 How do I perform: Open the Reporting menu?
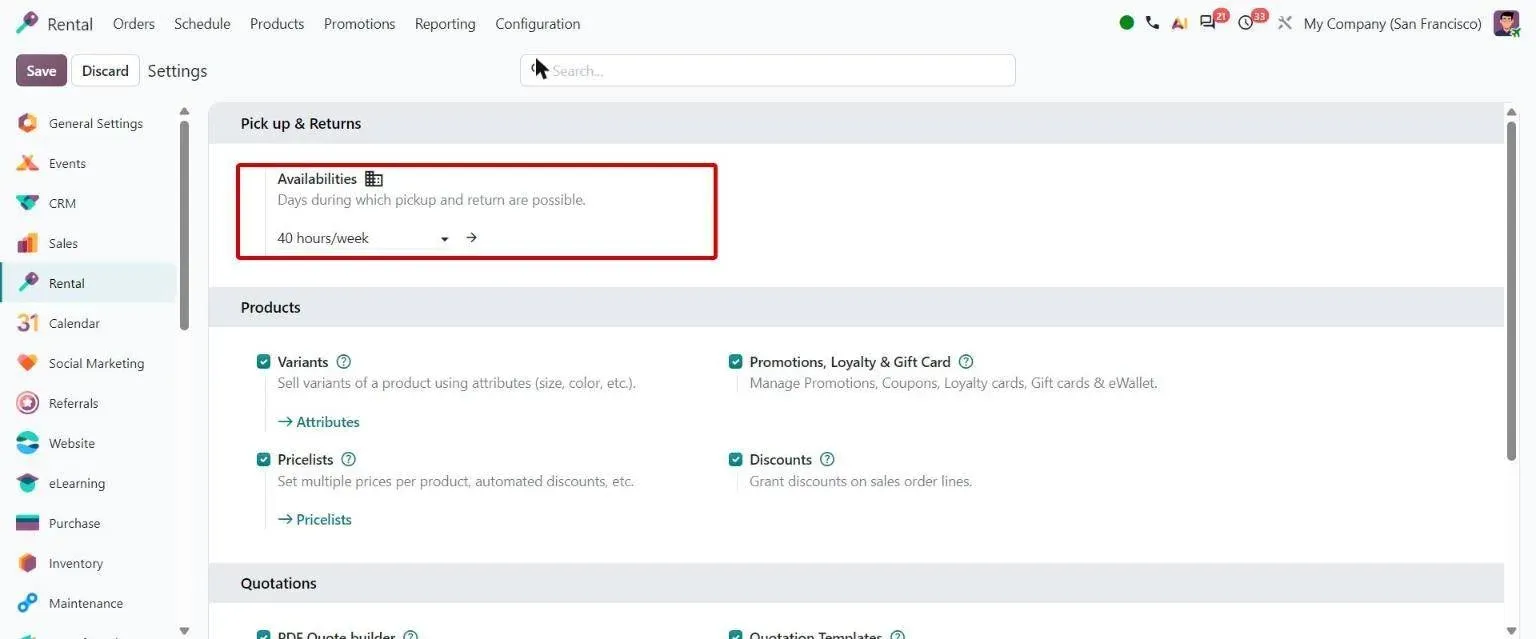(x=445, y=23)
